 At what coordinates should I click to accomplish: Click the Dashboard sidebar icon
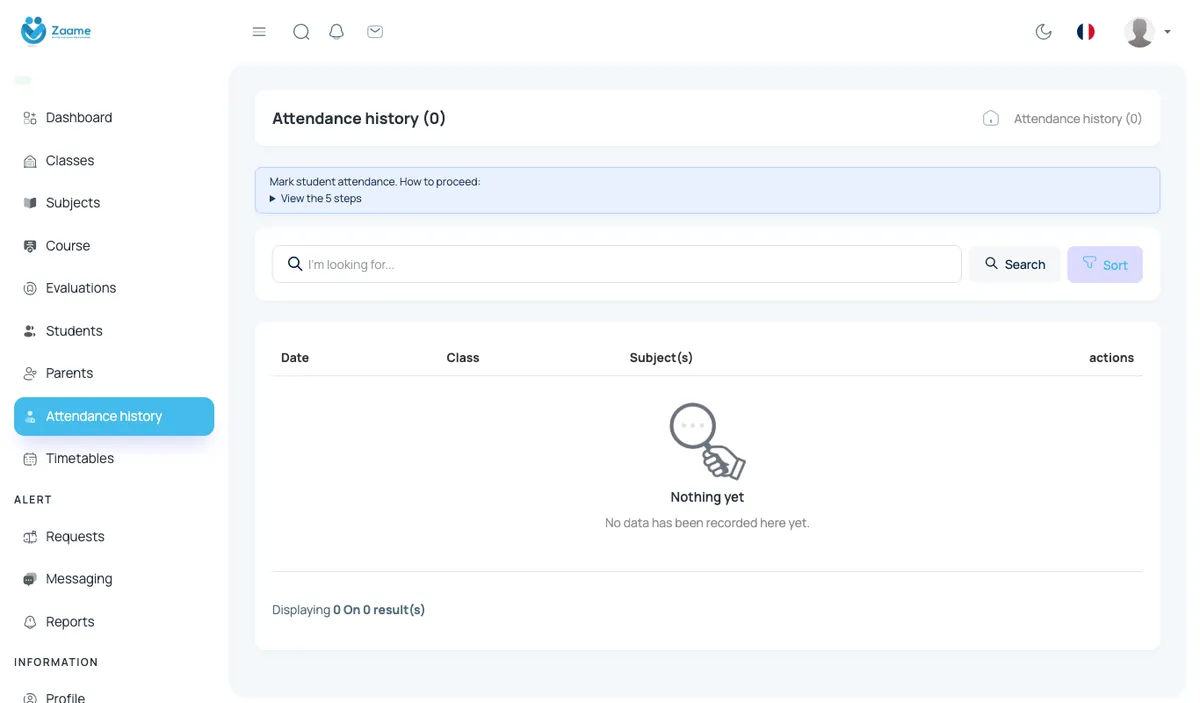[x=30, y=118]
